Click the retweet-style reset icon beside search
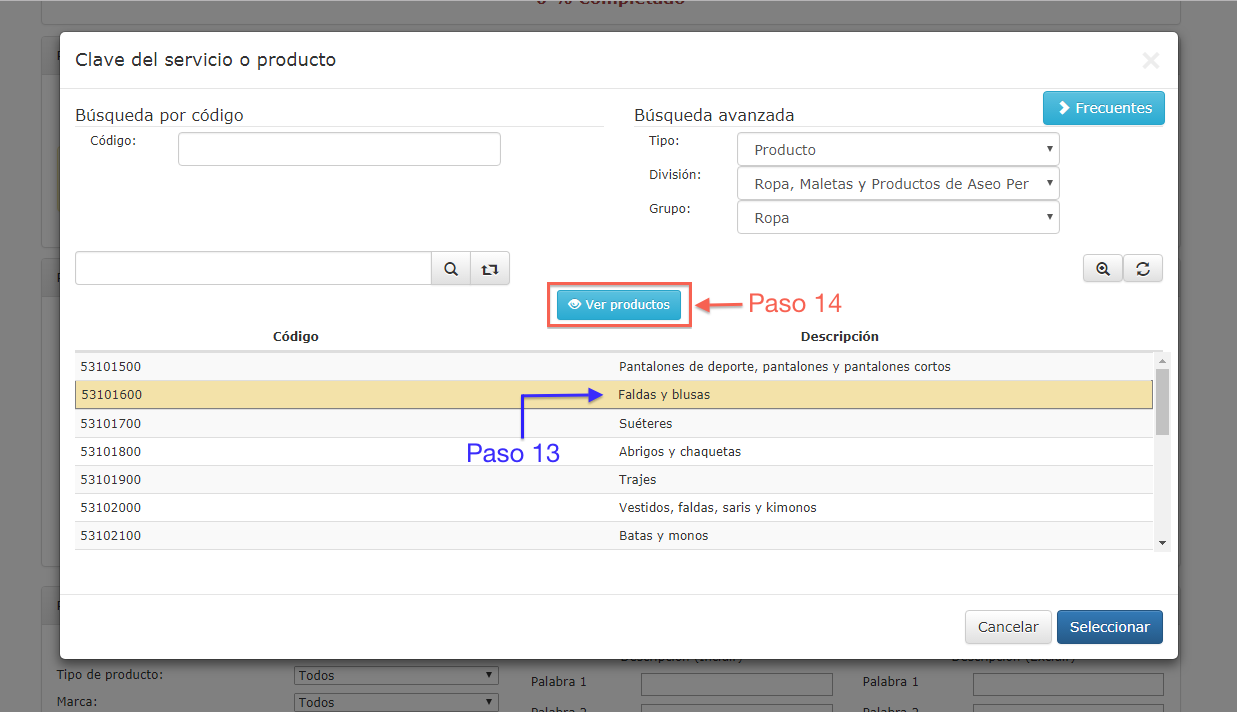 (x=489, y=269)
